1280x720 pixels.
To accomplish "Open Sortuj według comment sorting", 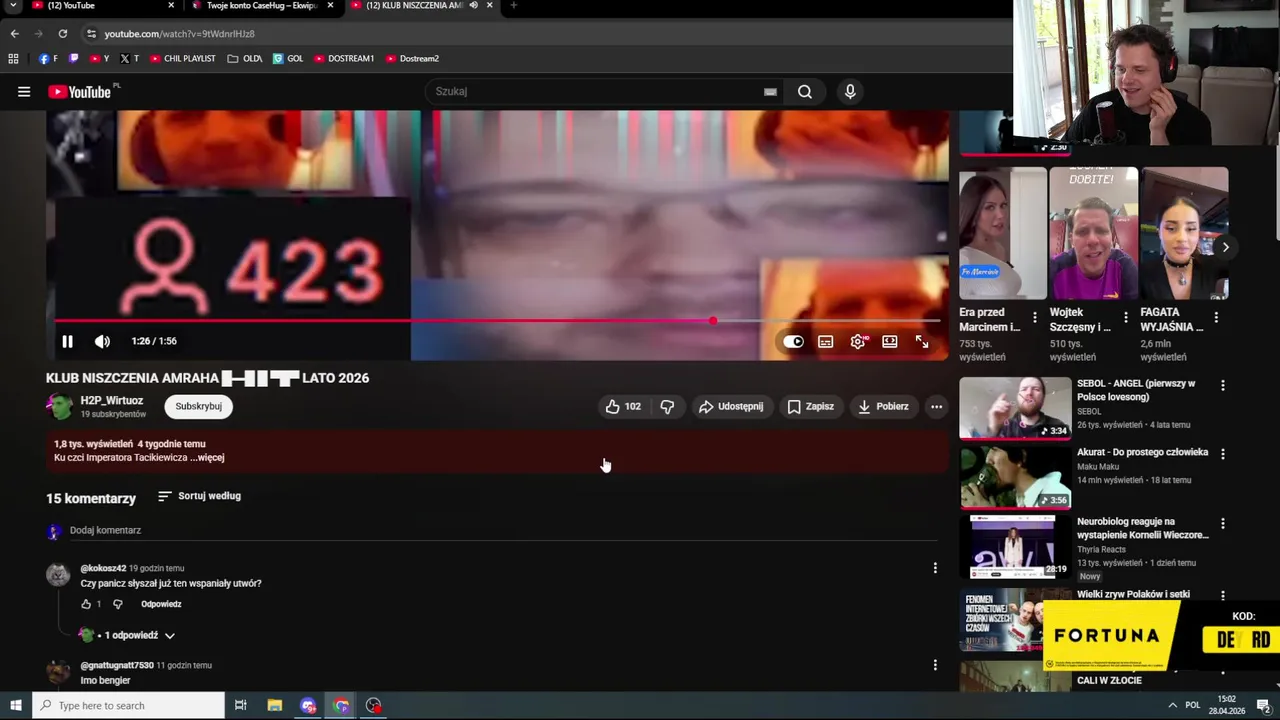I will [x=200, y=496].
